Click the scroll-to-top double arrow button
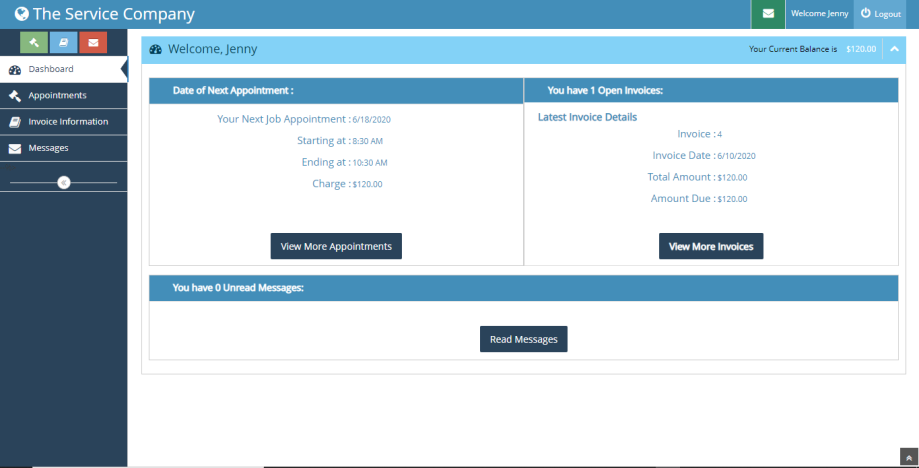 coord(908,457)
